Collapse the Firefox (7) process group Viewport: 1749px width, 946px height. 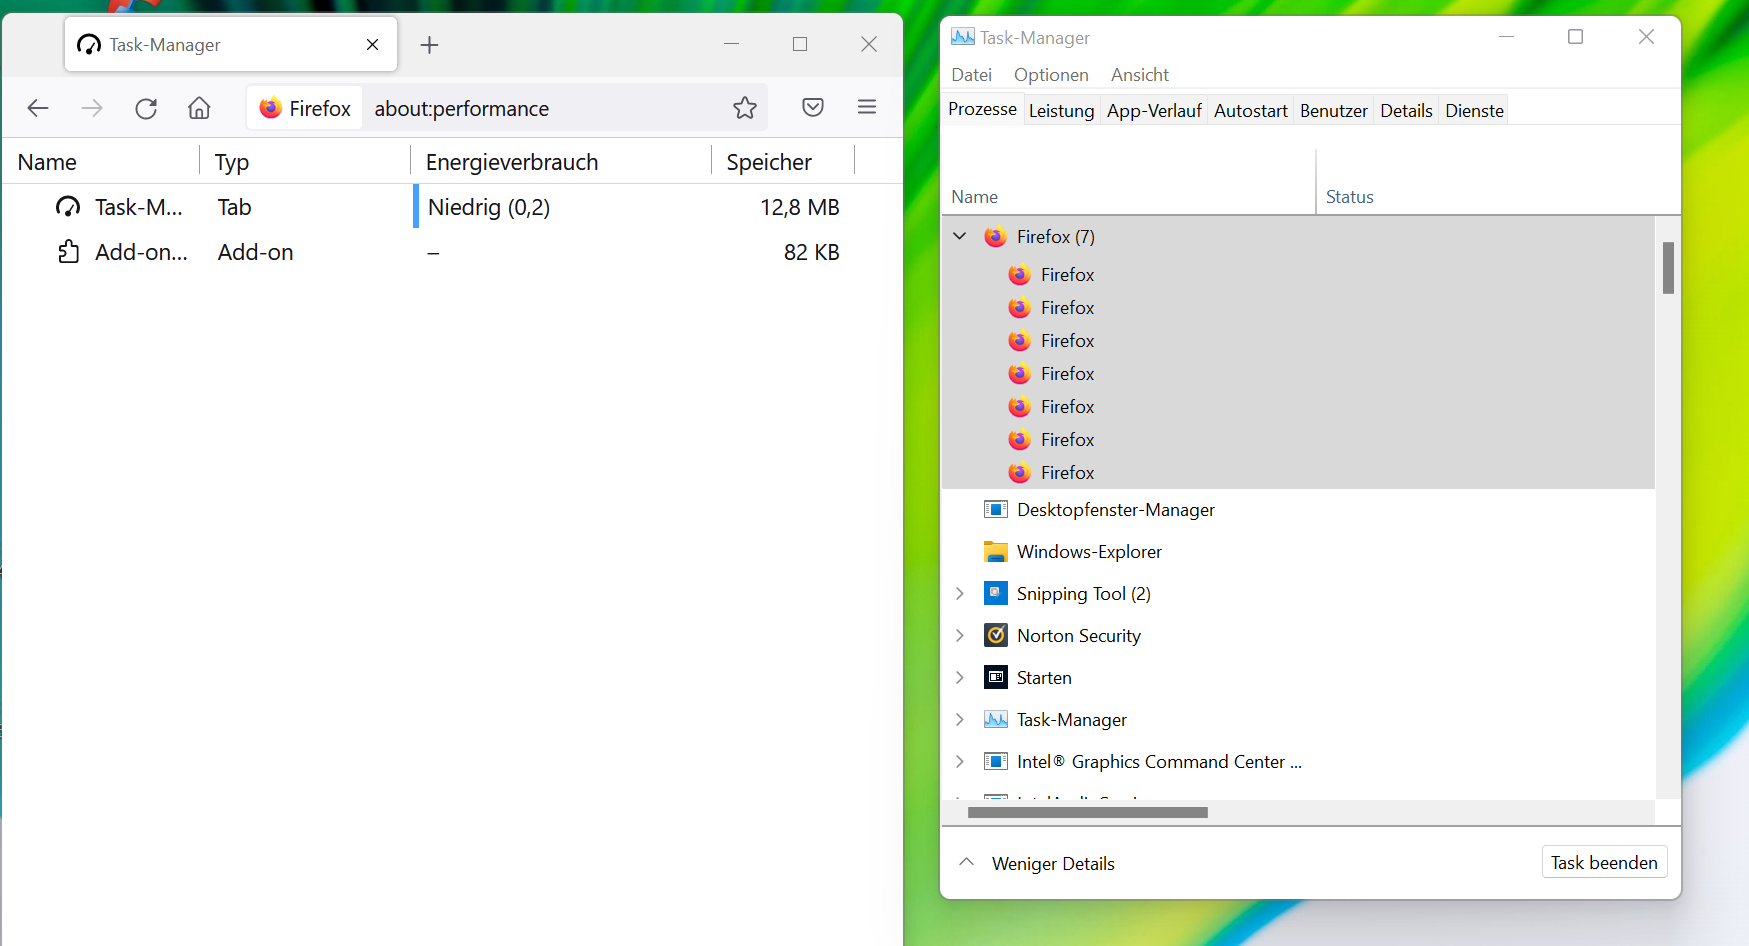click(960, 237)
